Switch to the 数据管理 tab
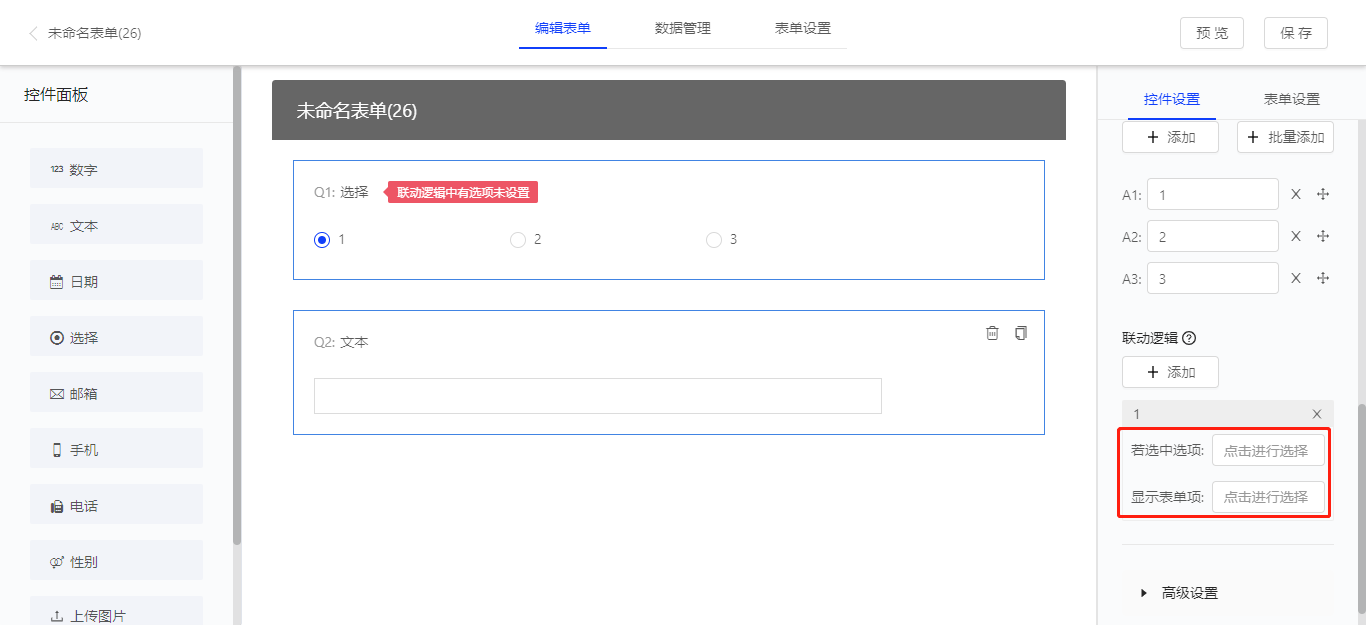1366x625 pixels. click(682, 28)
